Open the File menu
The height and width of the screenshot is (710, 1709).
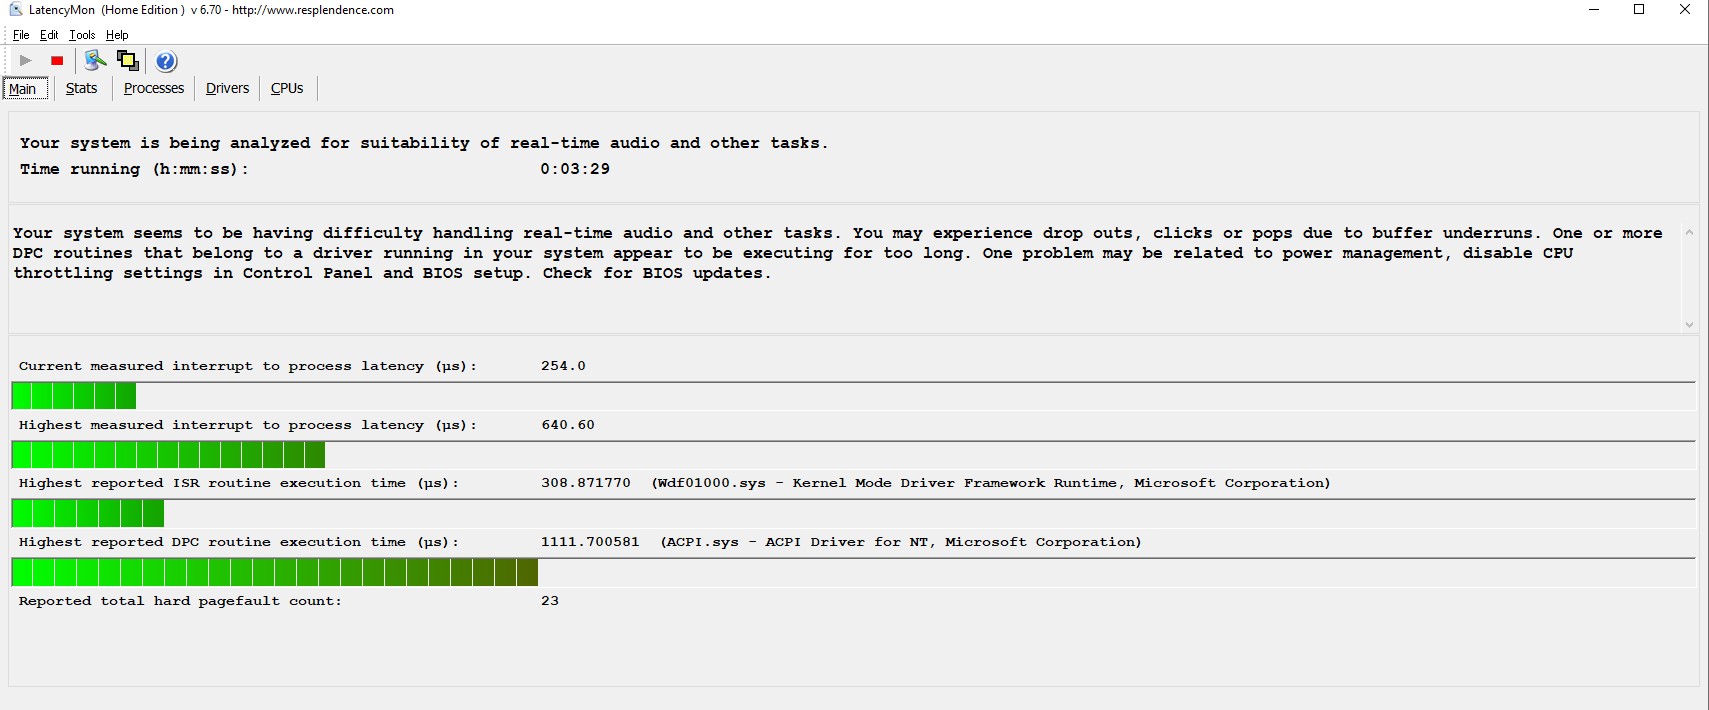pyautogui.click(x=21, y=35)
